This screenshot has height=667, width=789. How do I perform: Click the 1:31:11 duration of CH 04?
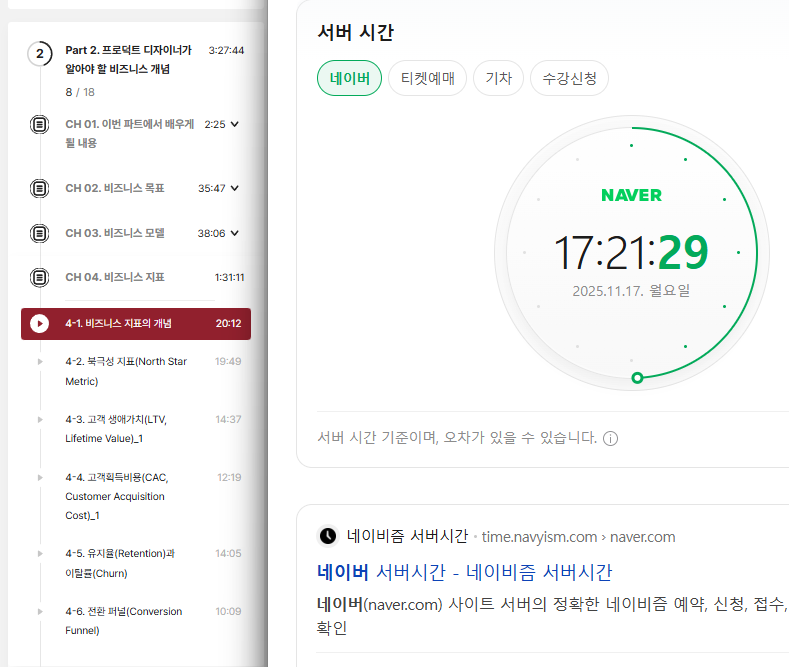coord(229,277)
